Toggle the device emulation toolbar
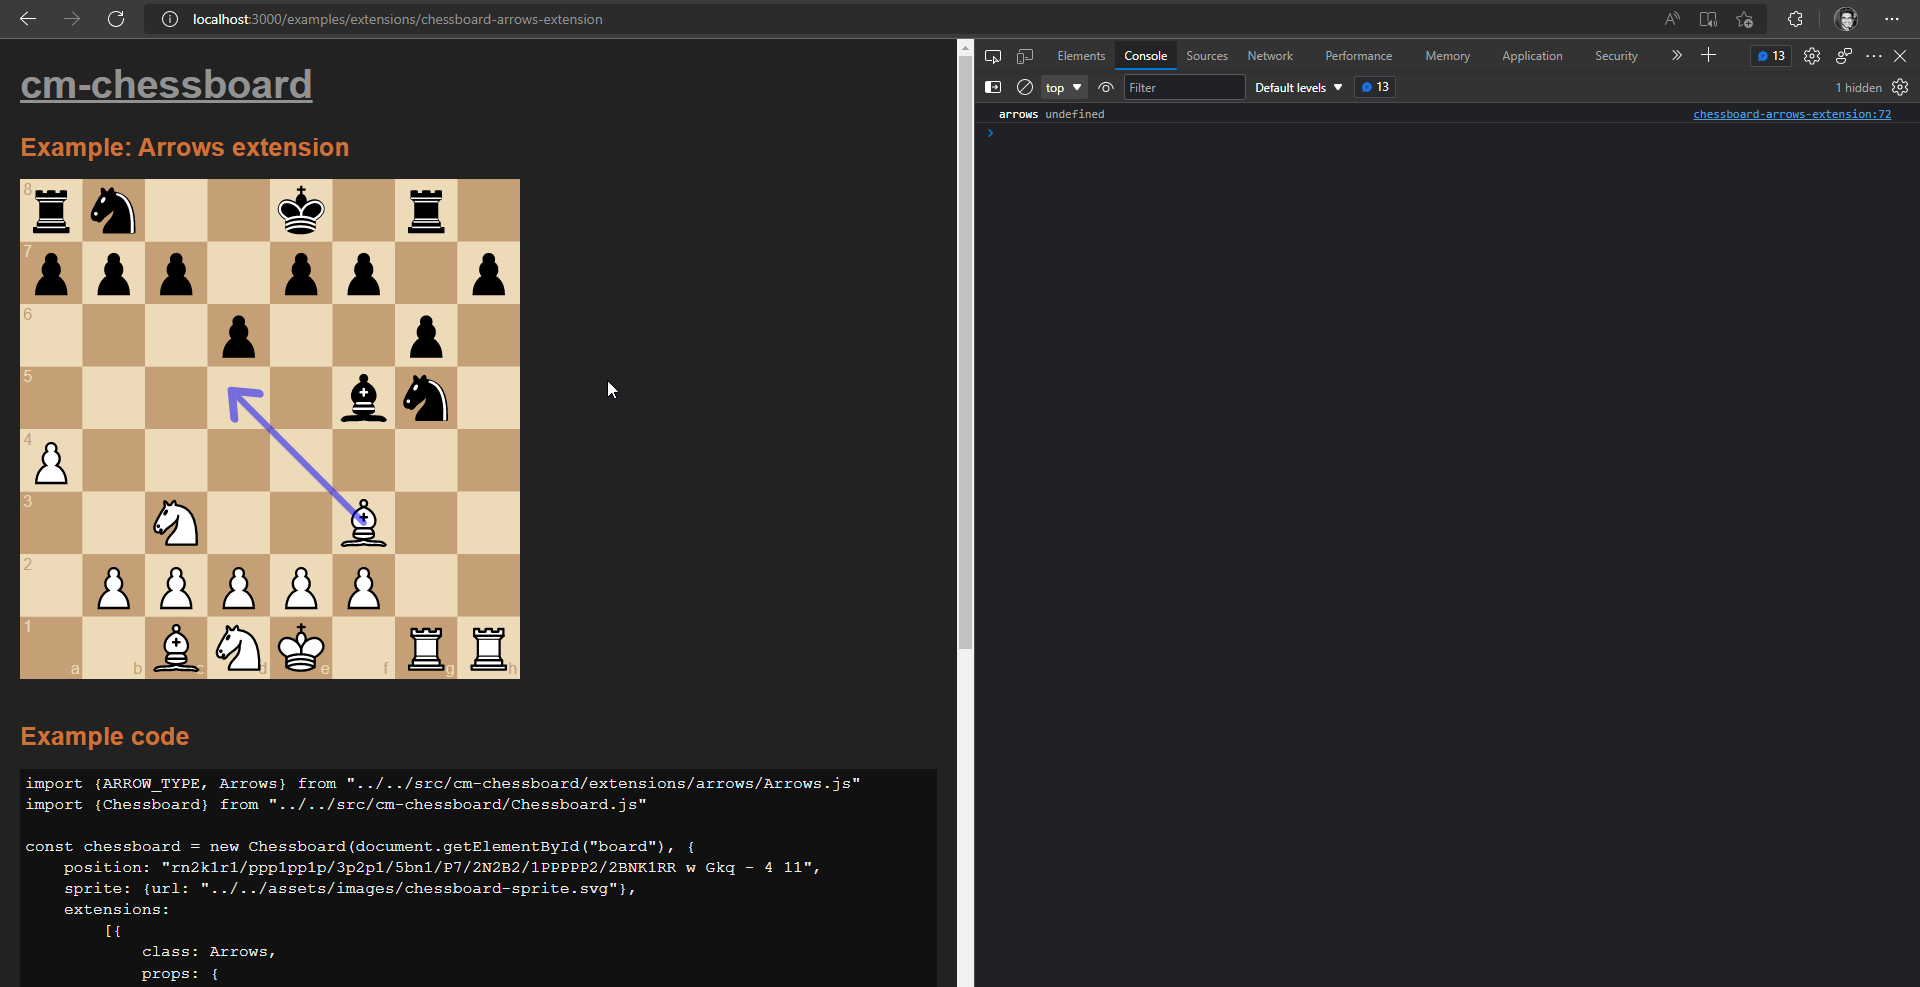The image size is (1920, 987). click(1025, 56)
